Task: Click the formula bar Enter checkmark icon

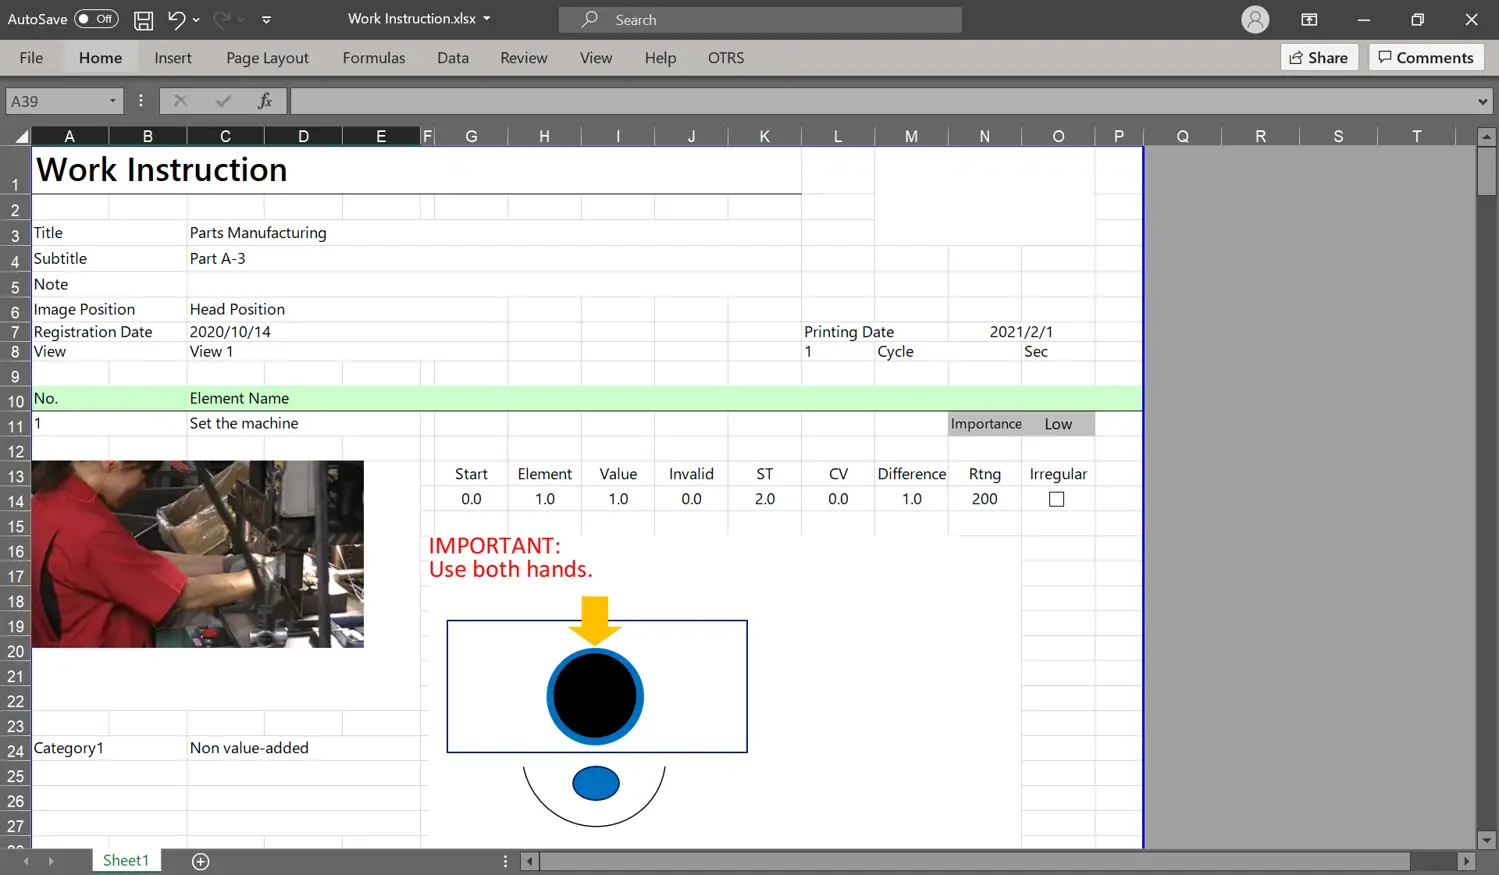Action: (223, 101)
